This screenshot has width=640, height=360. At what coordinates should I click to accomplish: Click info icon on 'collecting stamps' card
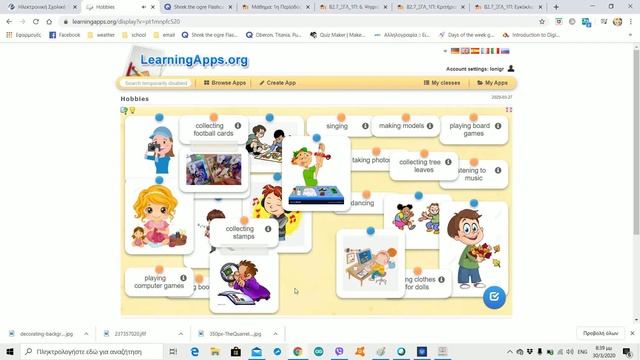[x=268, y=229]
